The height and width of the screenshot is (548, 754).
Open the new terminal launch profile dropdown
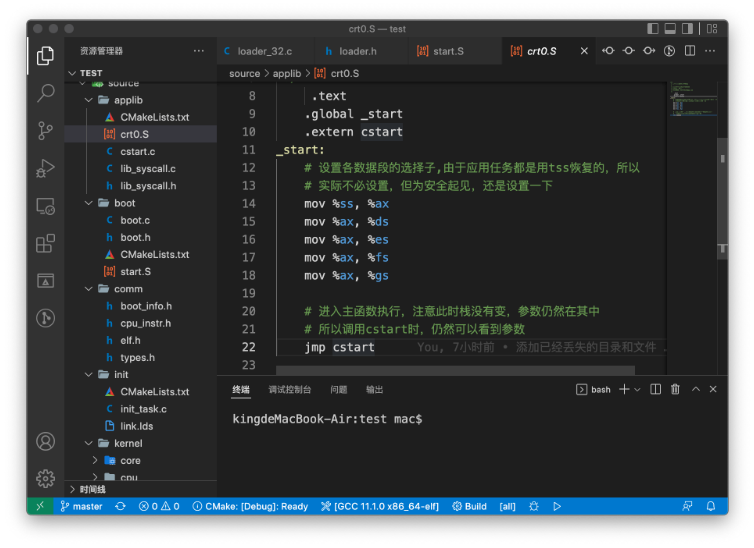637,389
